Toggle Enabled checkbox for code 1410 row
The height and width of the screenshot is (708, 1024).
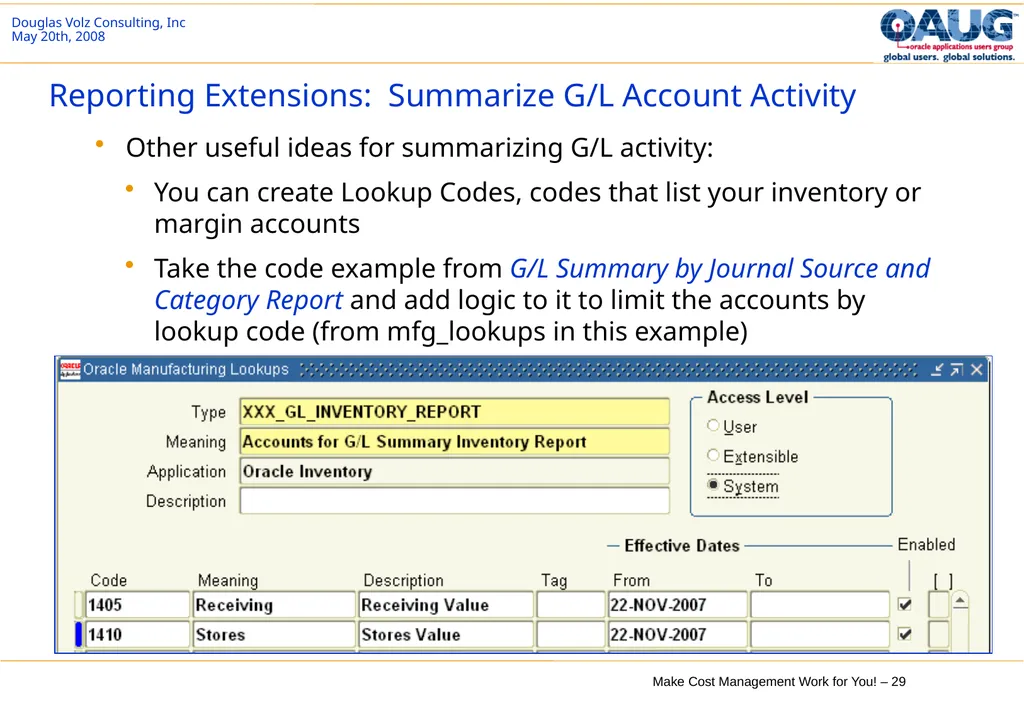pos(904,634)
